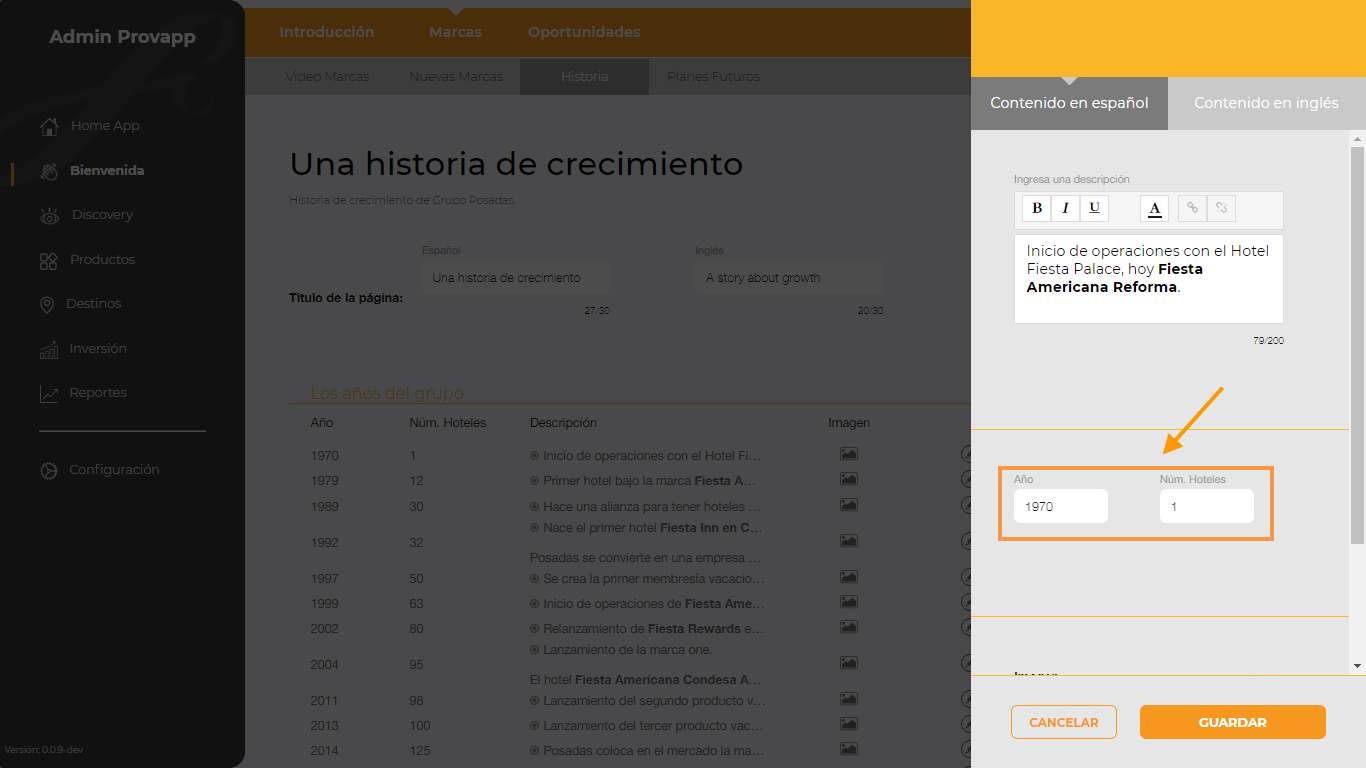
Task: Select bullet for 'Lanzamiento del segundo producto'
Action: click(534, 701)
